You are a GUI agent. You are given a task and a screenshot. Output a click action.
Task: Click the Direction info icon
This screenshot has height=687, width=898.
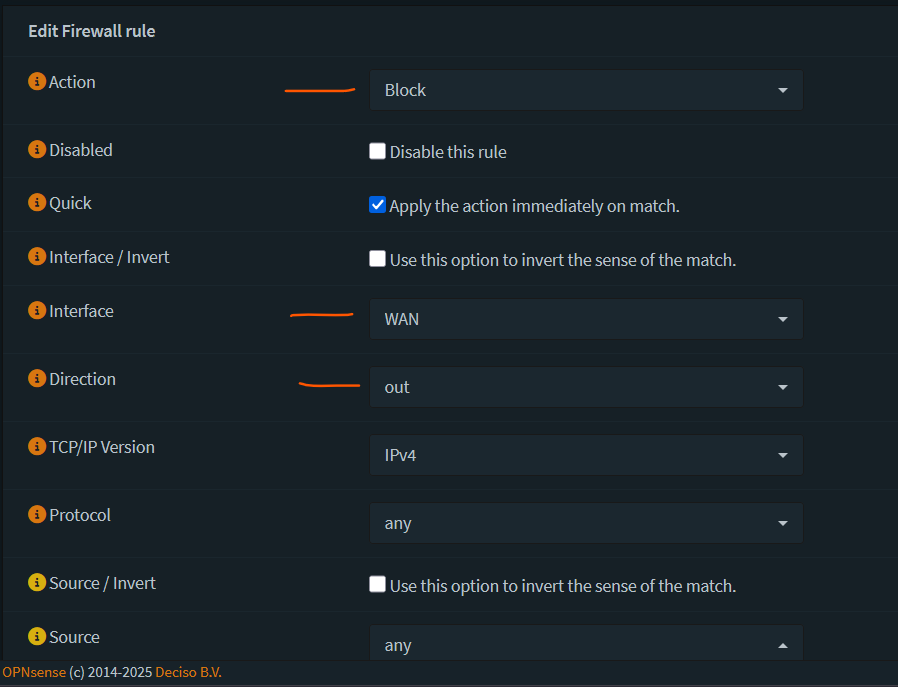coord(37,379)
